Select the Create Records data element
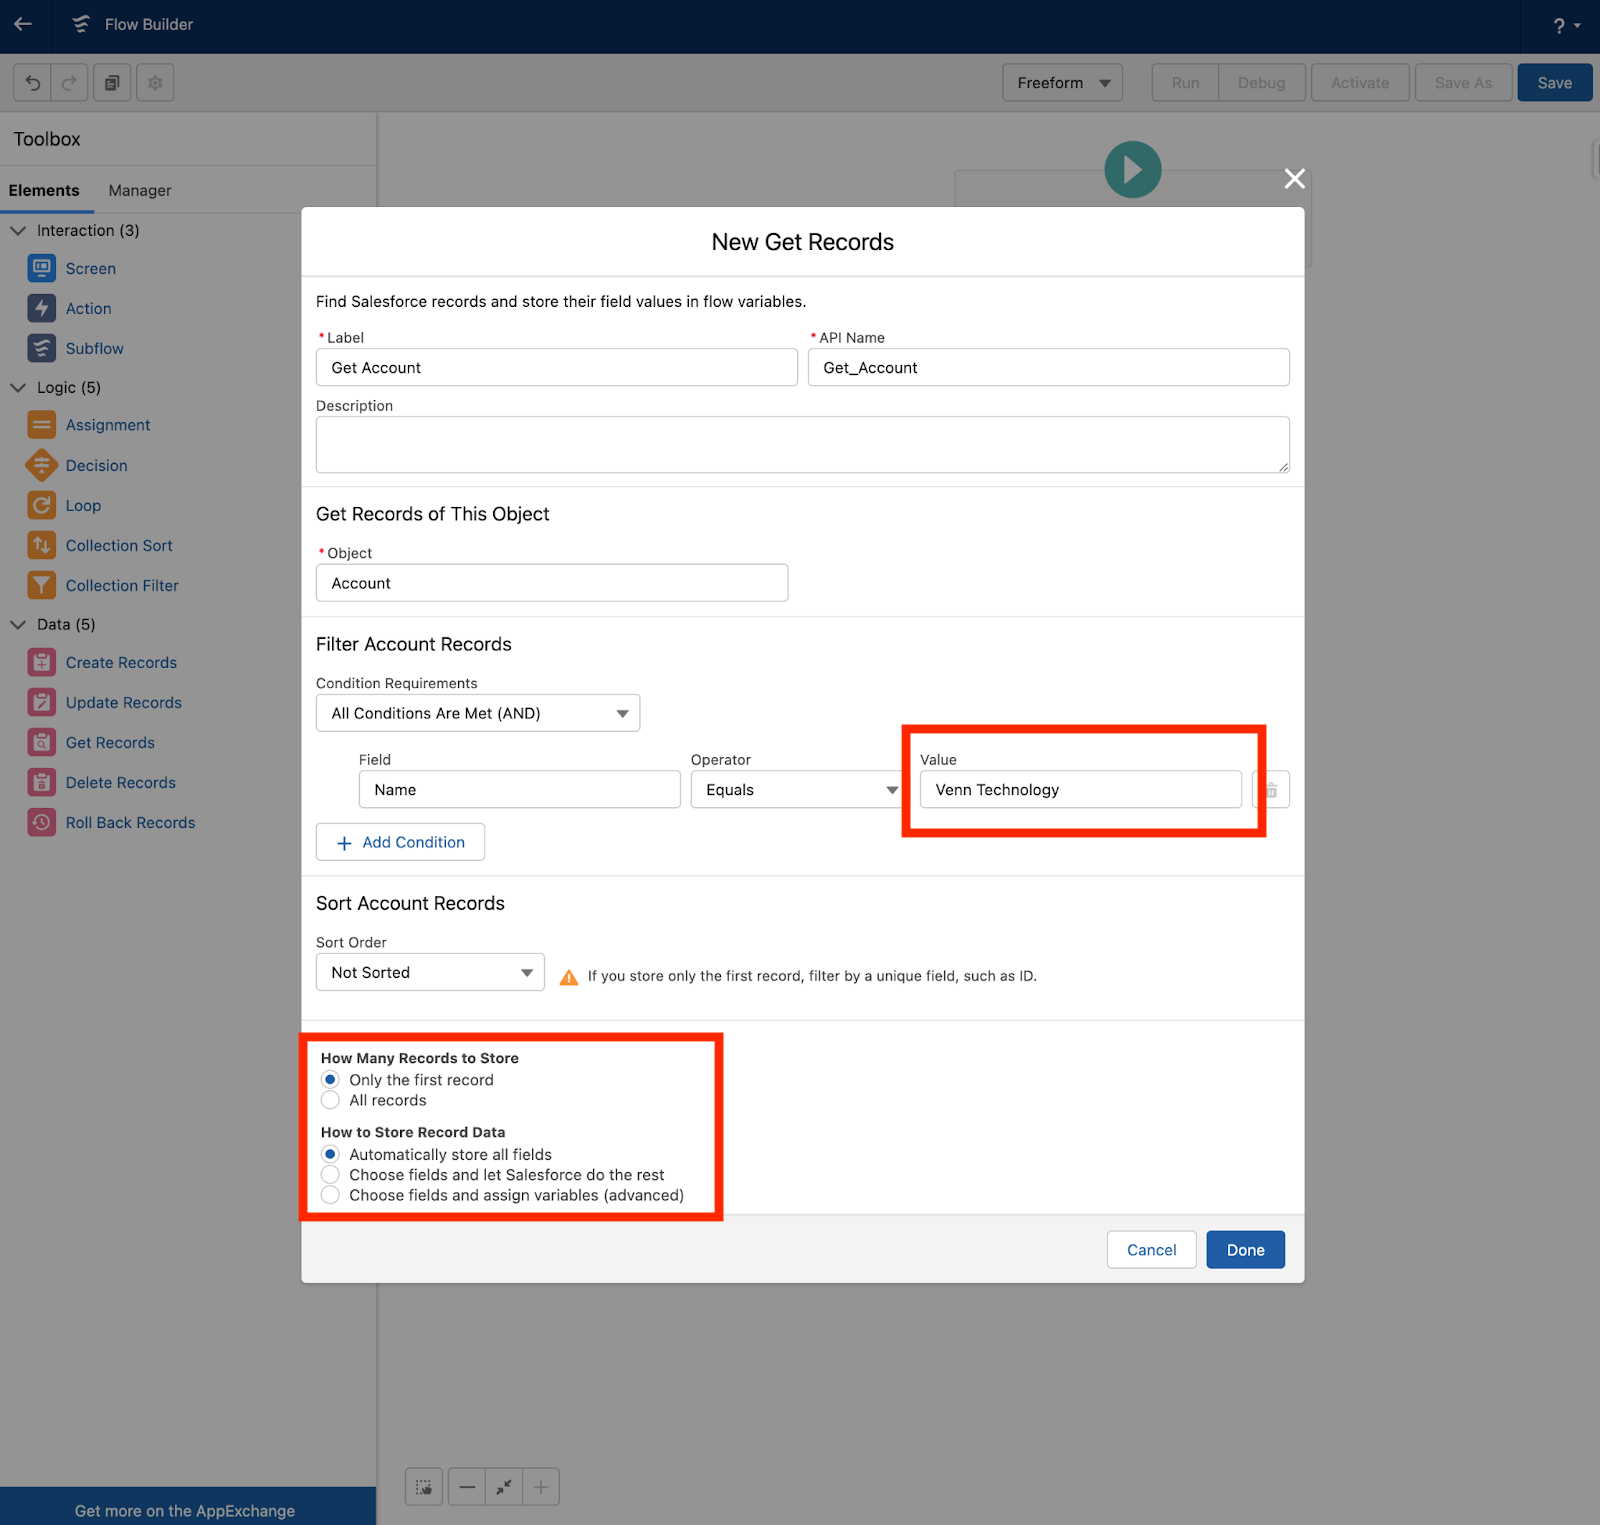The width and height of the screenshot is (1600, 1525). (x=120, y=662)
